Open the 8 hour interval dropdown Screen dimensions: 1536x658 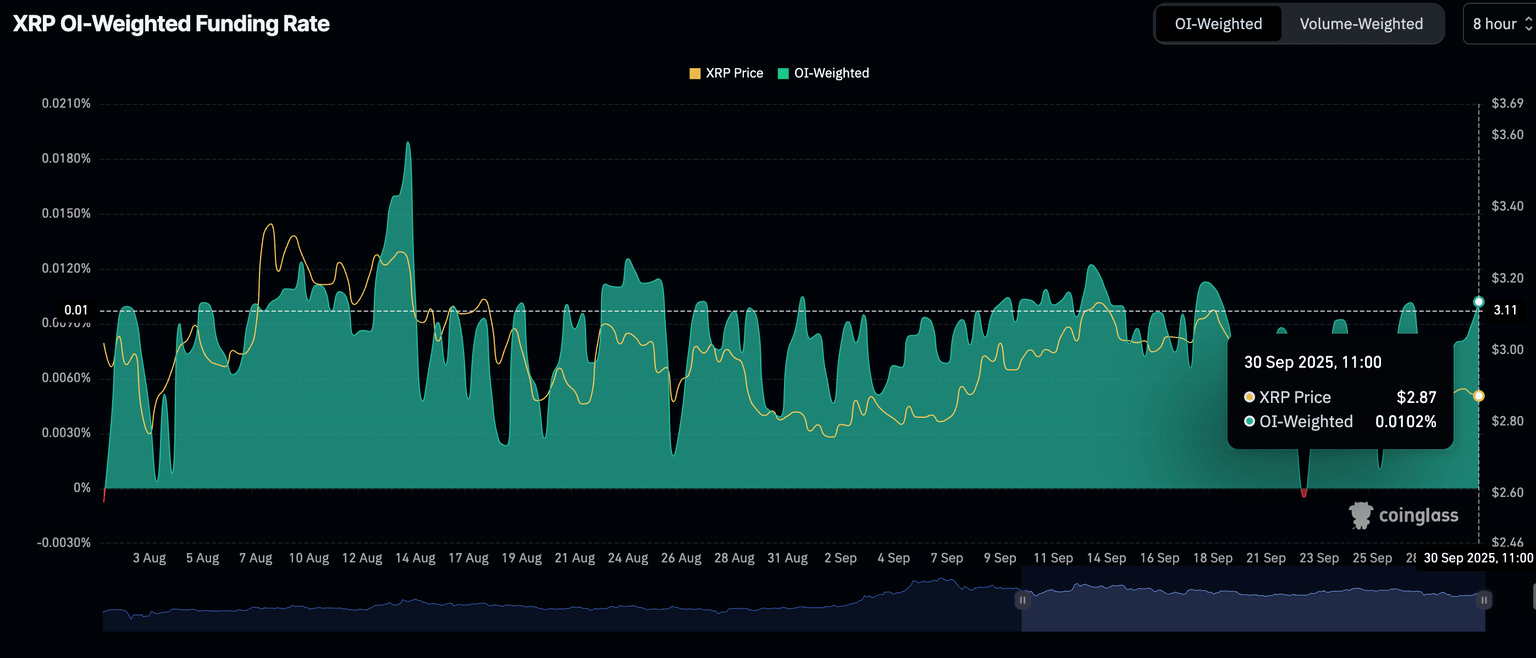1499,24
